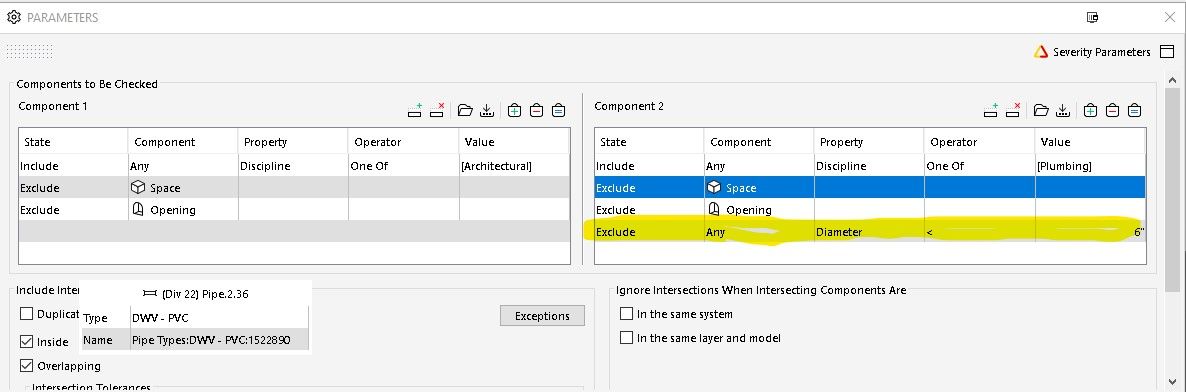This screenshot has width=1186, height=392.
Task: Click Discipline property in Component 2
Action: [x=868, y=166]
